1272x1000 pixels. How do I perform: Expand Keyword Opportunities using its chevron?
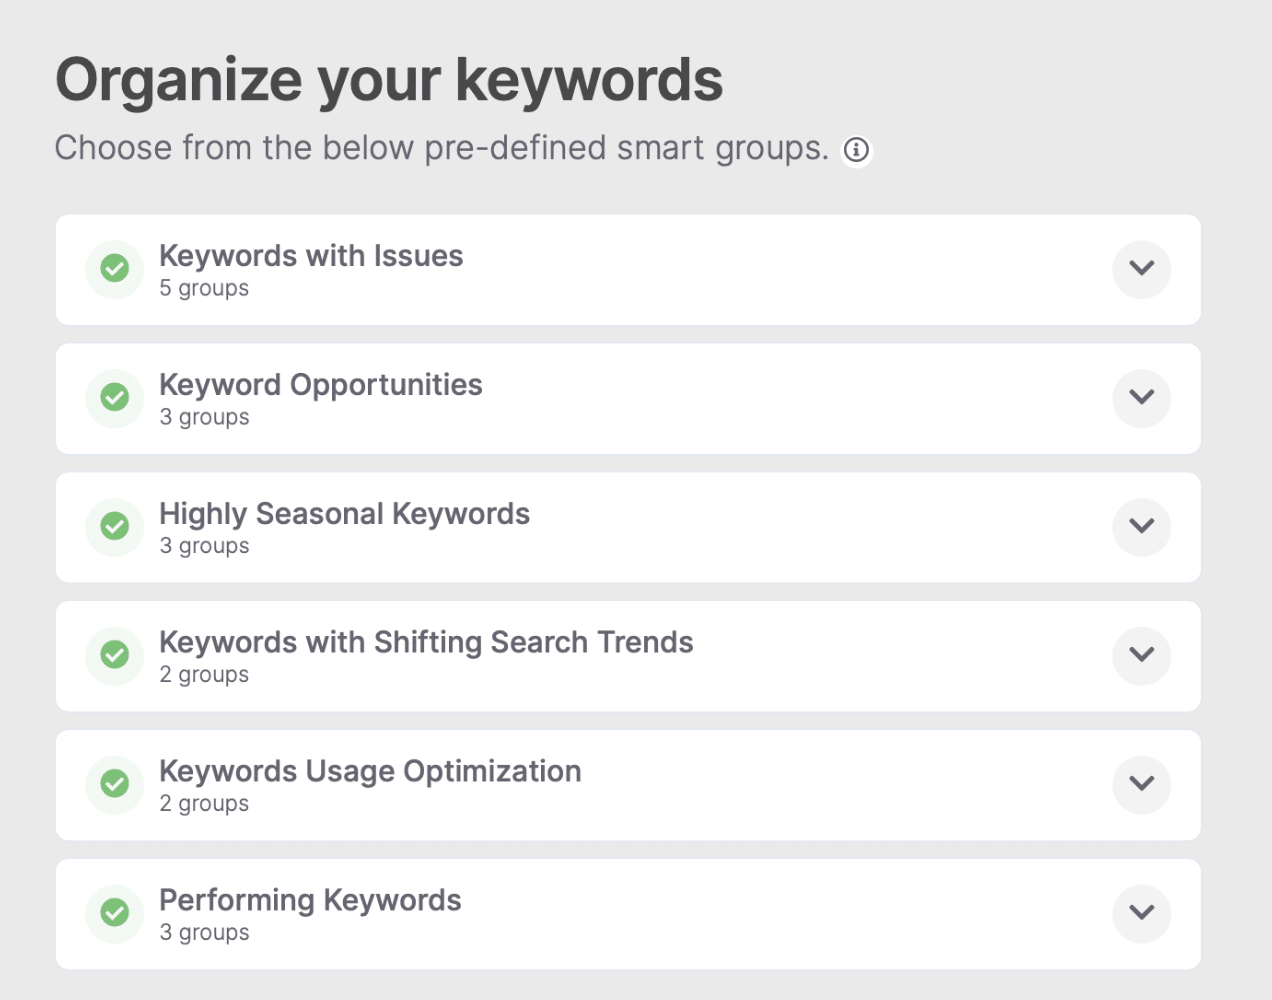click(x=1141, y=398)
